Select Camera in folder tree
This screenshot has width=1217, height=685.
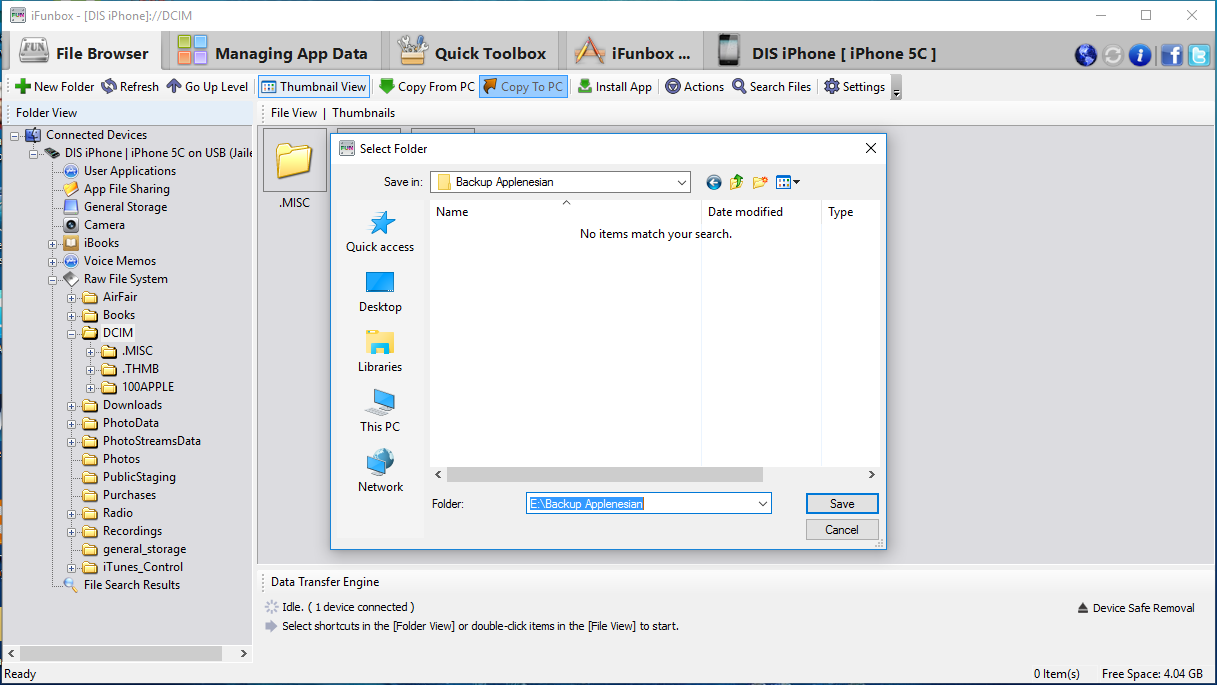click(x=104, y=225)
